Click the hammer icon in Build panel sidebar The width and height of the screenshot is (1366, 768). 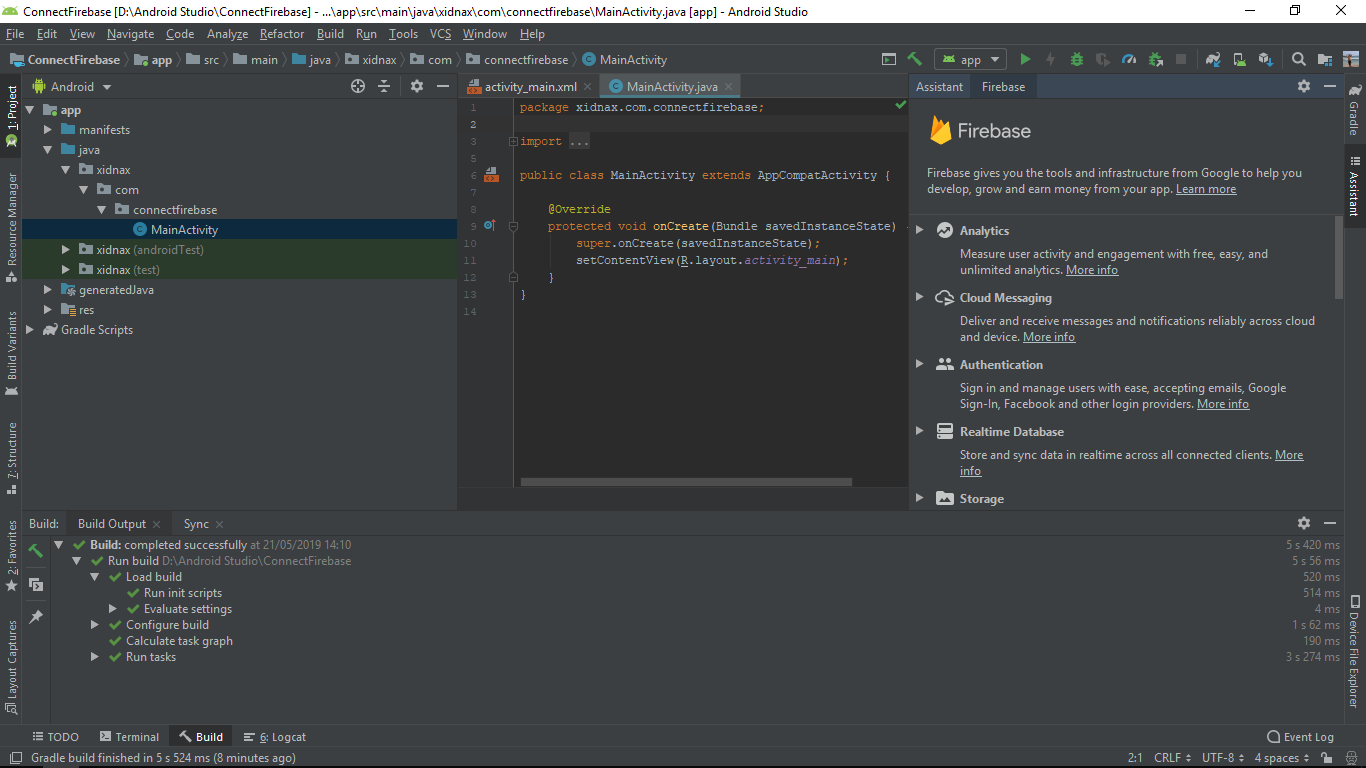(35, 550)
